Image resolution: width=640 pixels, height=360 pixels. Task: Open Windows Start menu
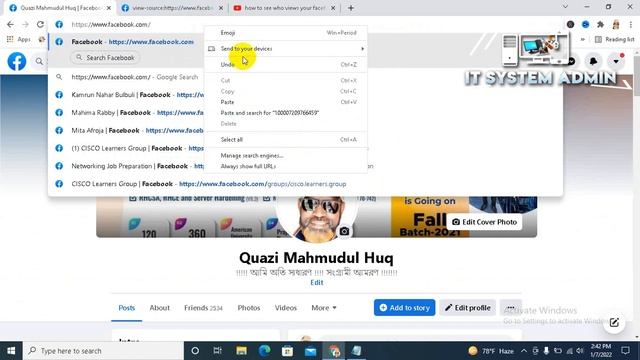point(11,351)
